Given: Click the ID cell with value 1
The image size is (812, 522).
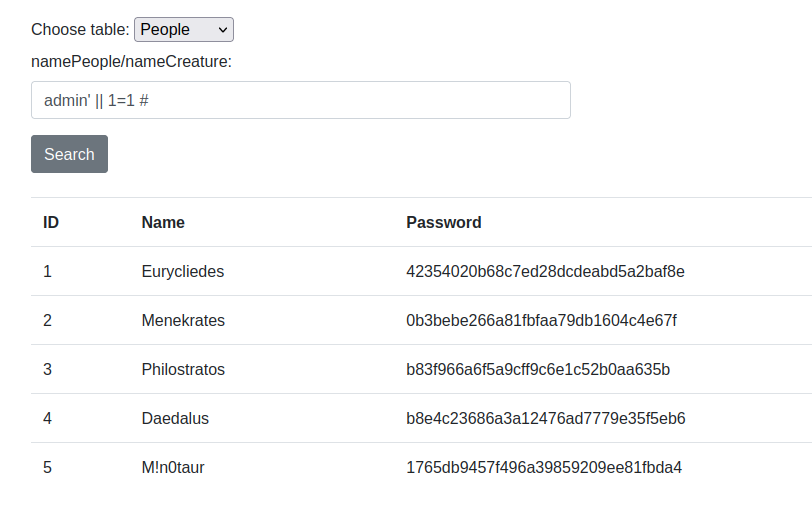Looking at the screenshot, I should click(x=47, y=271).
